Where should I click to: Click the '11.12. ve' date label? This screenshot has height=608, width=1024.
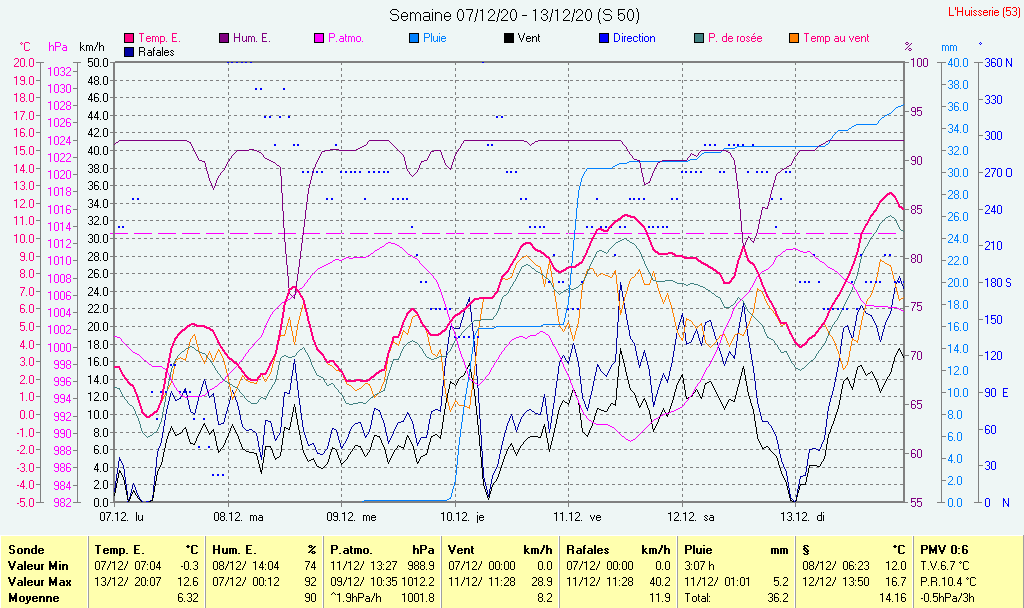coord(577,517)
